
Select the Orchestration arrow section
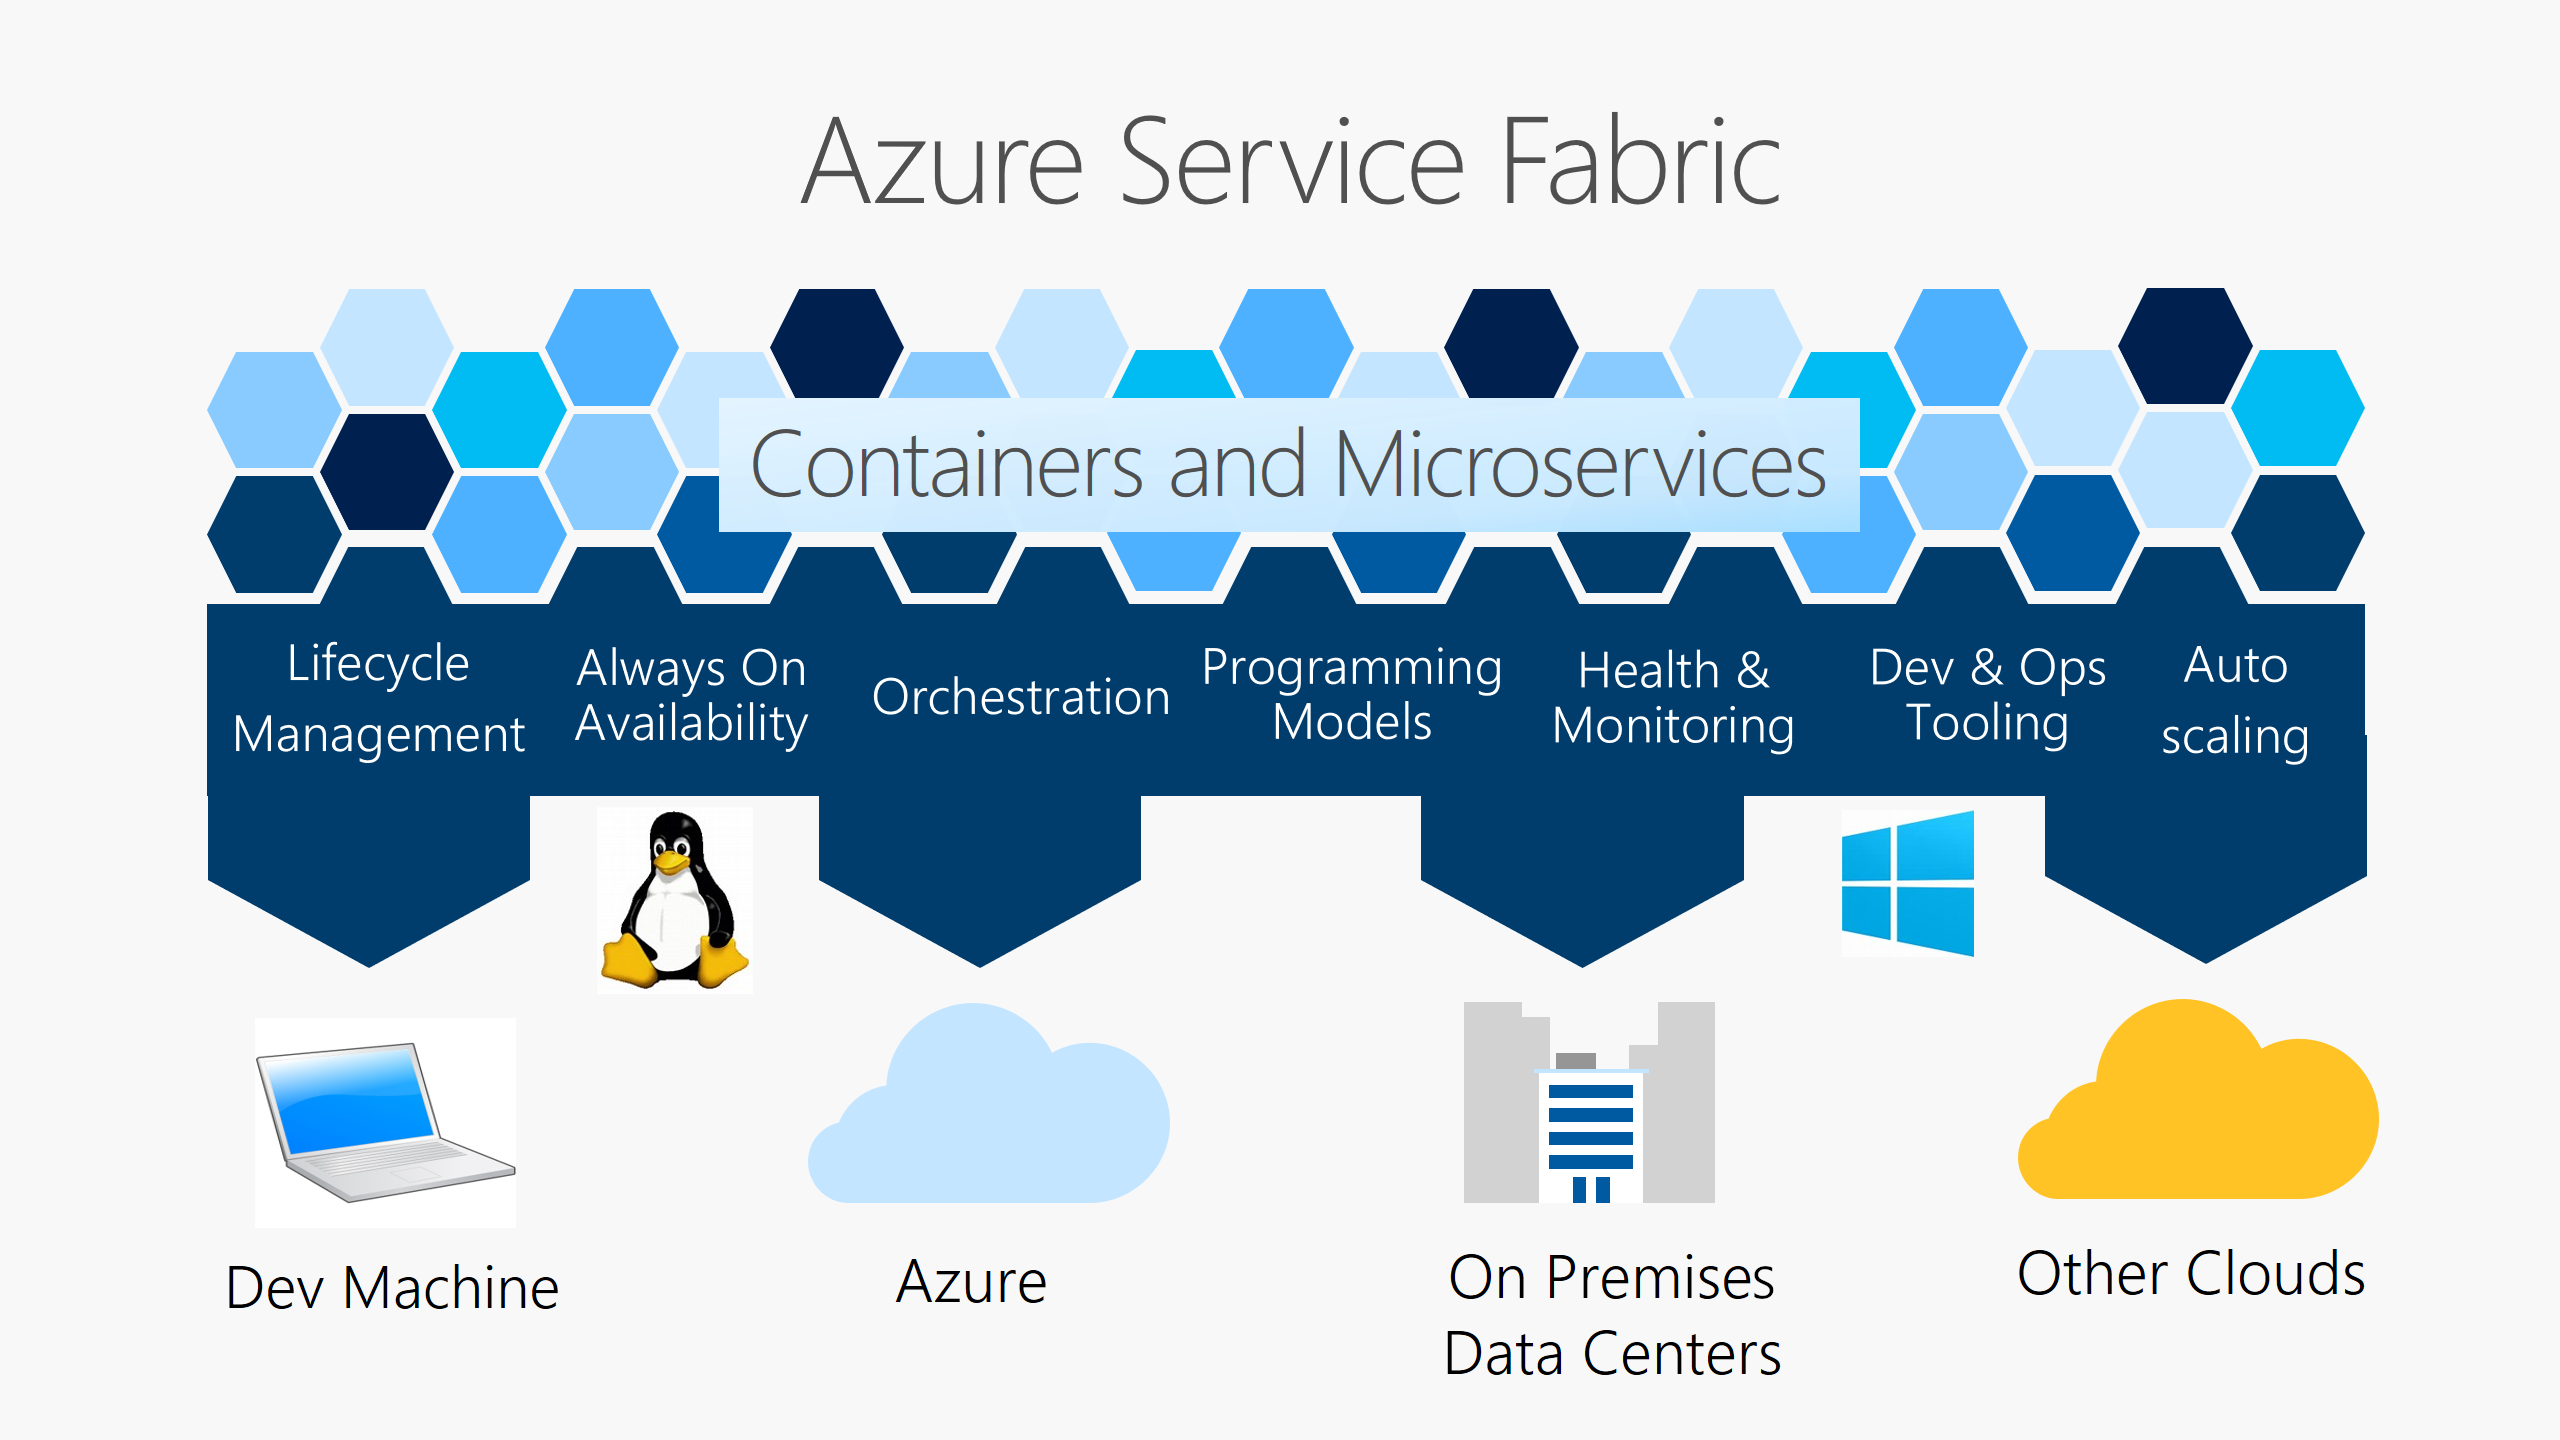point(985,738)
